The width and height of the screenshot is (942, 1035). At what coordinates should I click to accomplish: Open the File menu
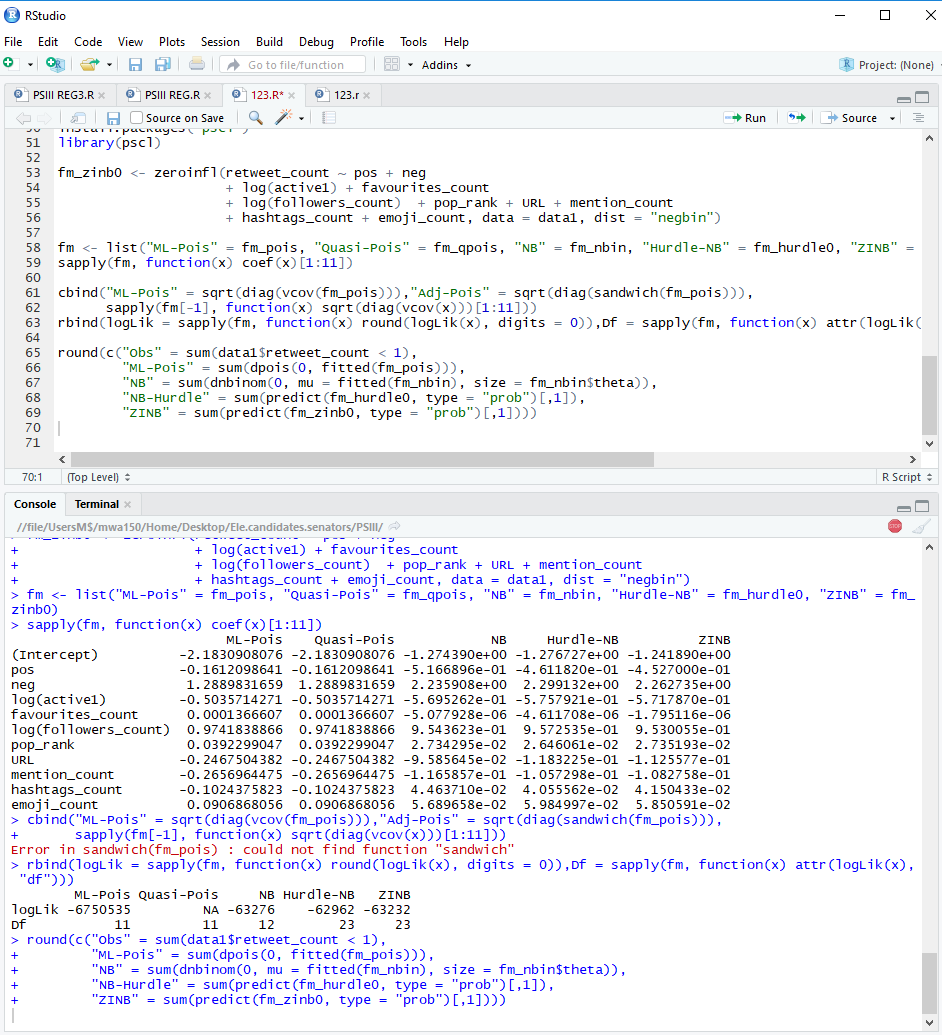pyautogui.click(x=13, y=42)
